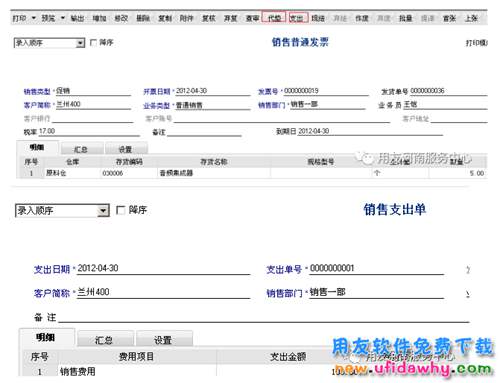Click the 打印 toolbar button
The width and height of the screenshot is (500, 383).
[19, 18]
